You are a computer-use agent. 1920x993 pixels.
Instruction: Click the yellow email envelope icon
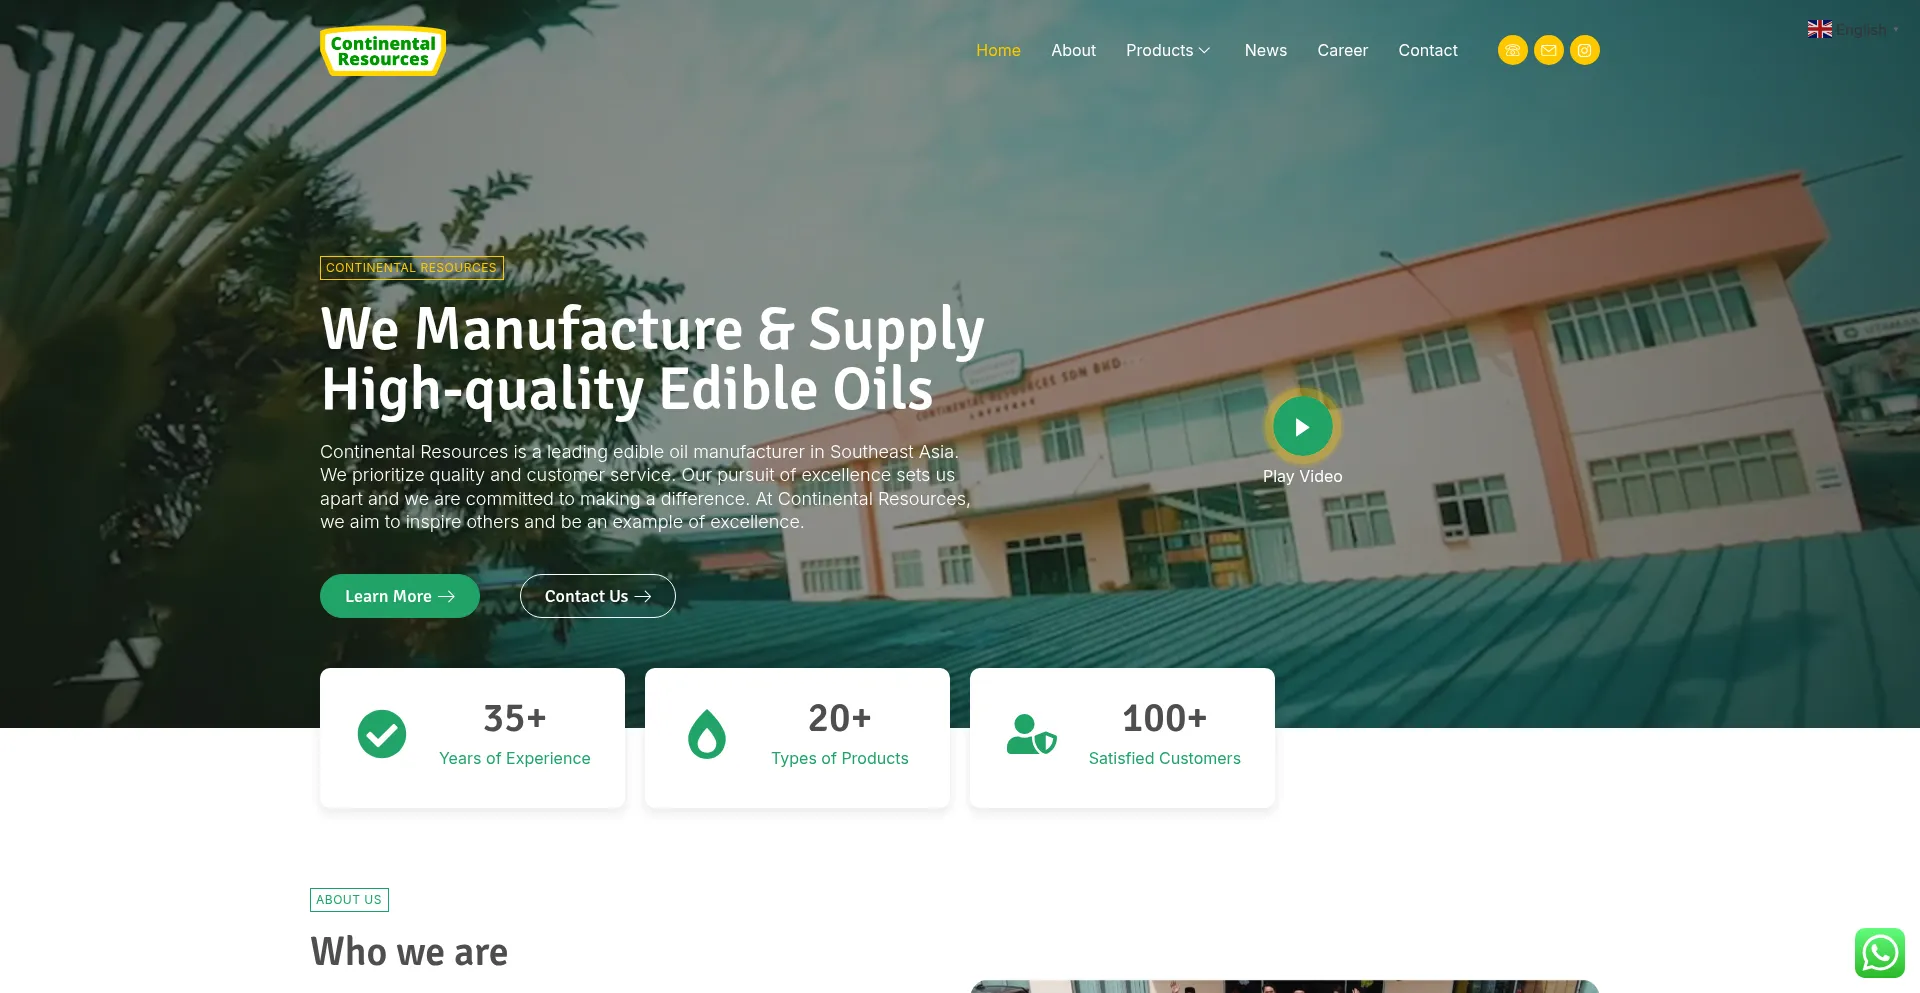point(1548,50)
